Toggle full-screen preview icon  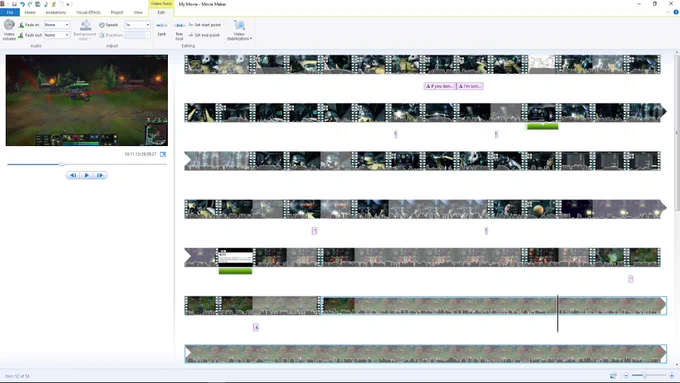(163, 154)
